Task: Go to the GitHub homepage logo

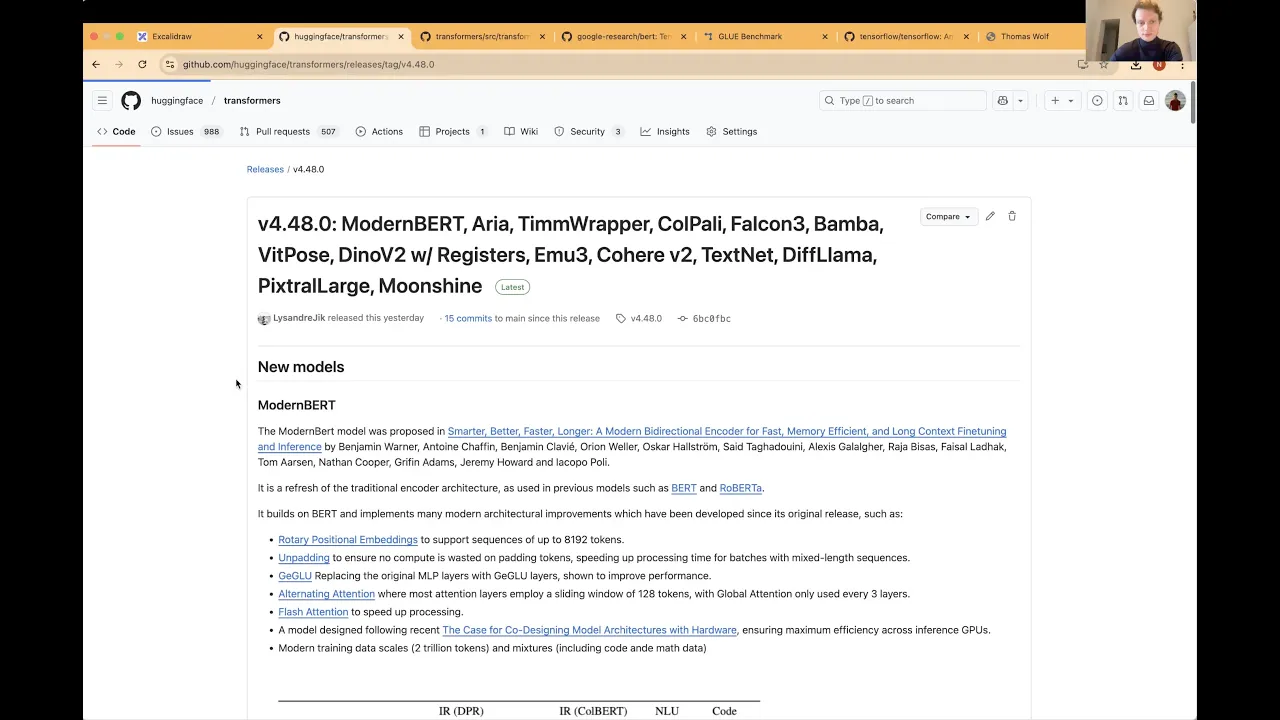Action: point(131,100)
